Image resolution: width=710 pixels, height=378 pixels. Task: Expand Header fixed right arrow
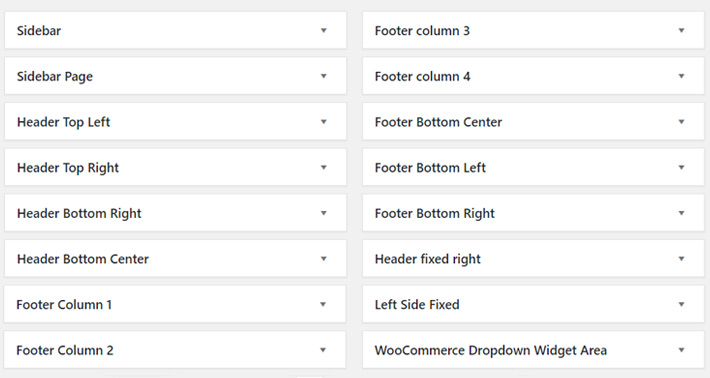681,259
